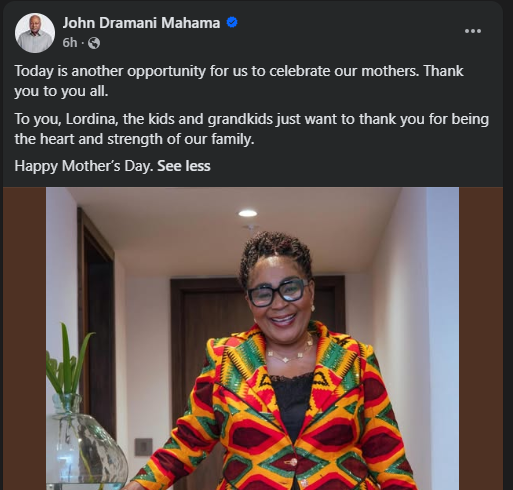This screenshot has height=490, width=513.
Task: Click the green plant leaves in photo
Action: [x=67, y=362]
